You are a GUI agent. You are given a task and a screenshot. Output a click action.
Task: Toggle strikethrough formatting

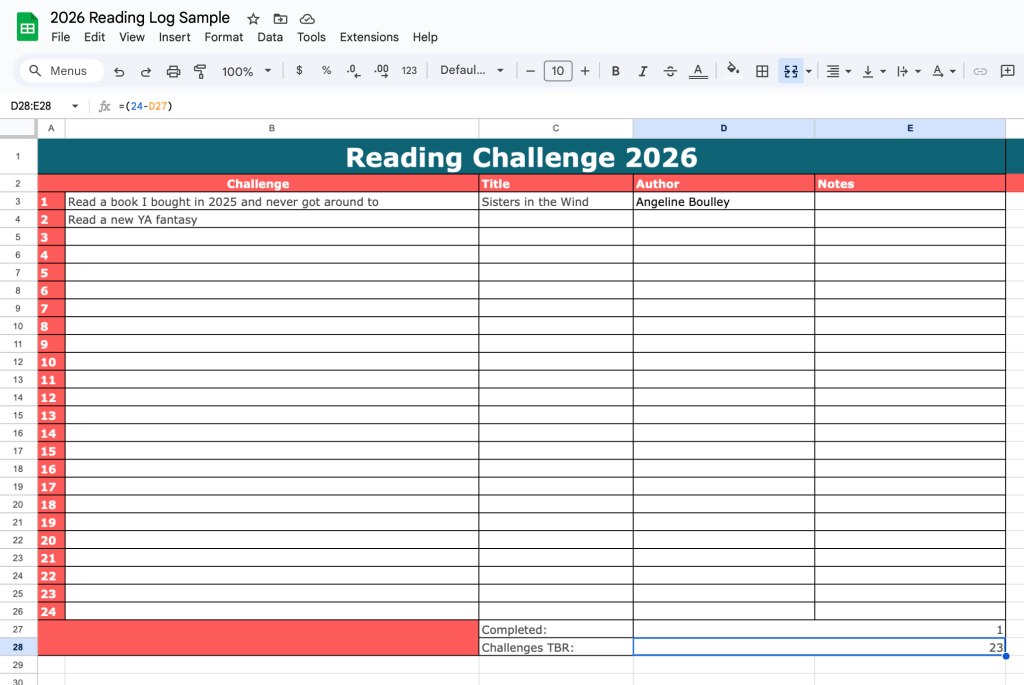[x=670, y=71]
